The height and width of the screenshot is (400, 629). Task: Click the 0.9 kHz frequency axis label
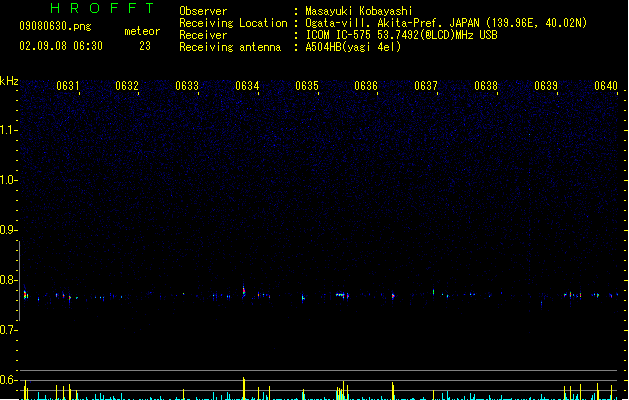click(9, 230)
